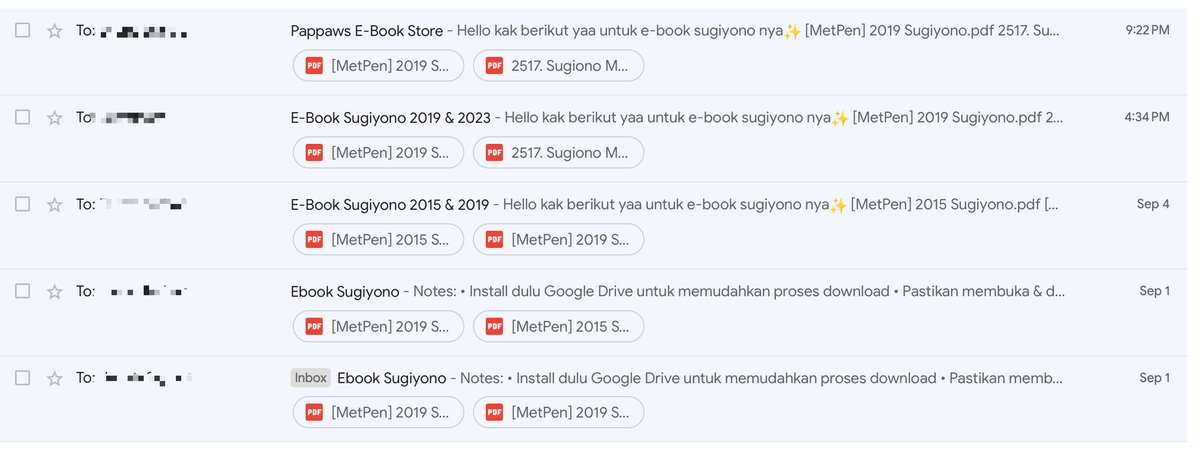Screen dimensions: 1200x454
Task: Open [MetPen] 2019 attachment in Pappaws E-Book Store email
Action: (x=379, y=66)
